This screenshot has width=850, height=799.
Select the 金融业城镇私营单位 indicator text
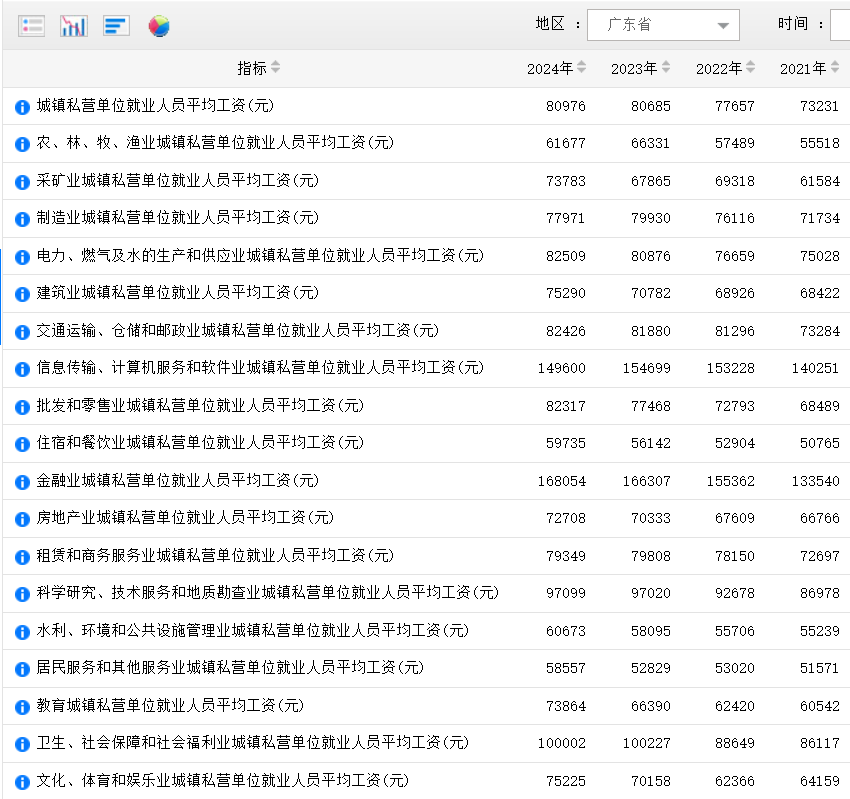tap(177, 480)
